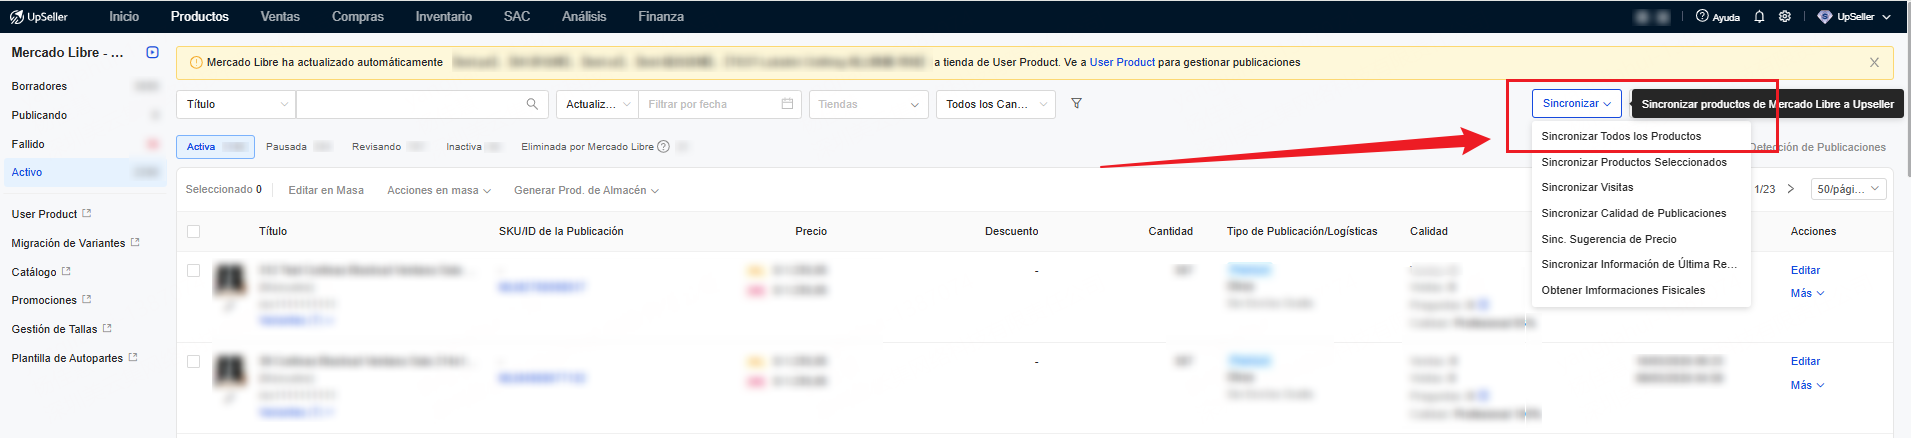This screenshot has width=1911, height=438.
Task: Click the sidebar collapse icon beside Mercado Libre
Action: (152, 52)
